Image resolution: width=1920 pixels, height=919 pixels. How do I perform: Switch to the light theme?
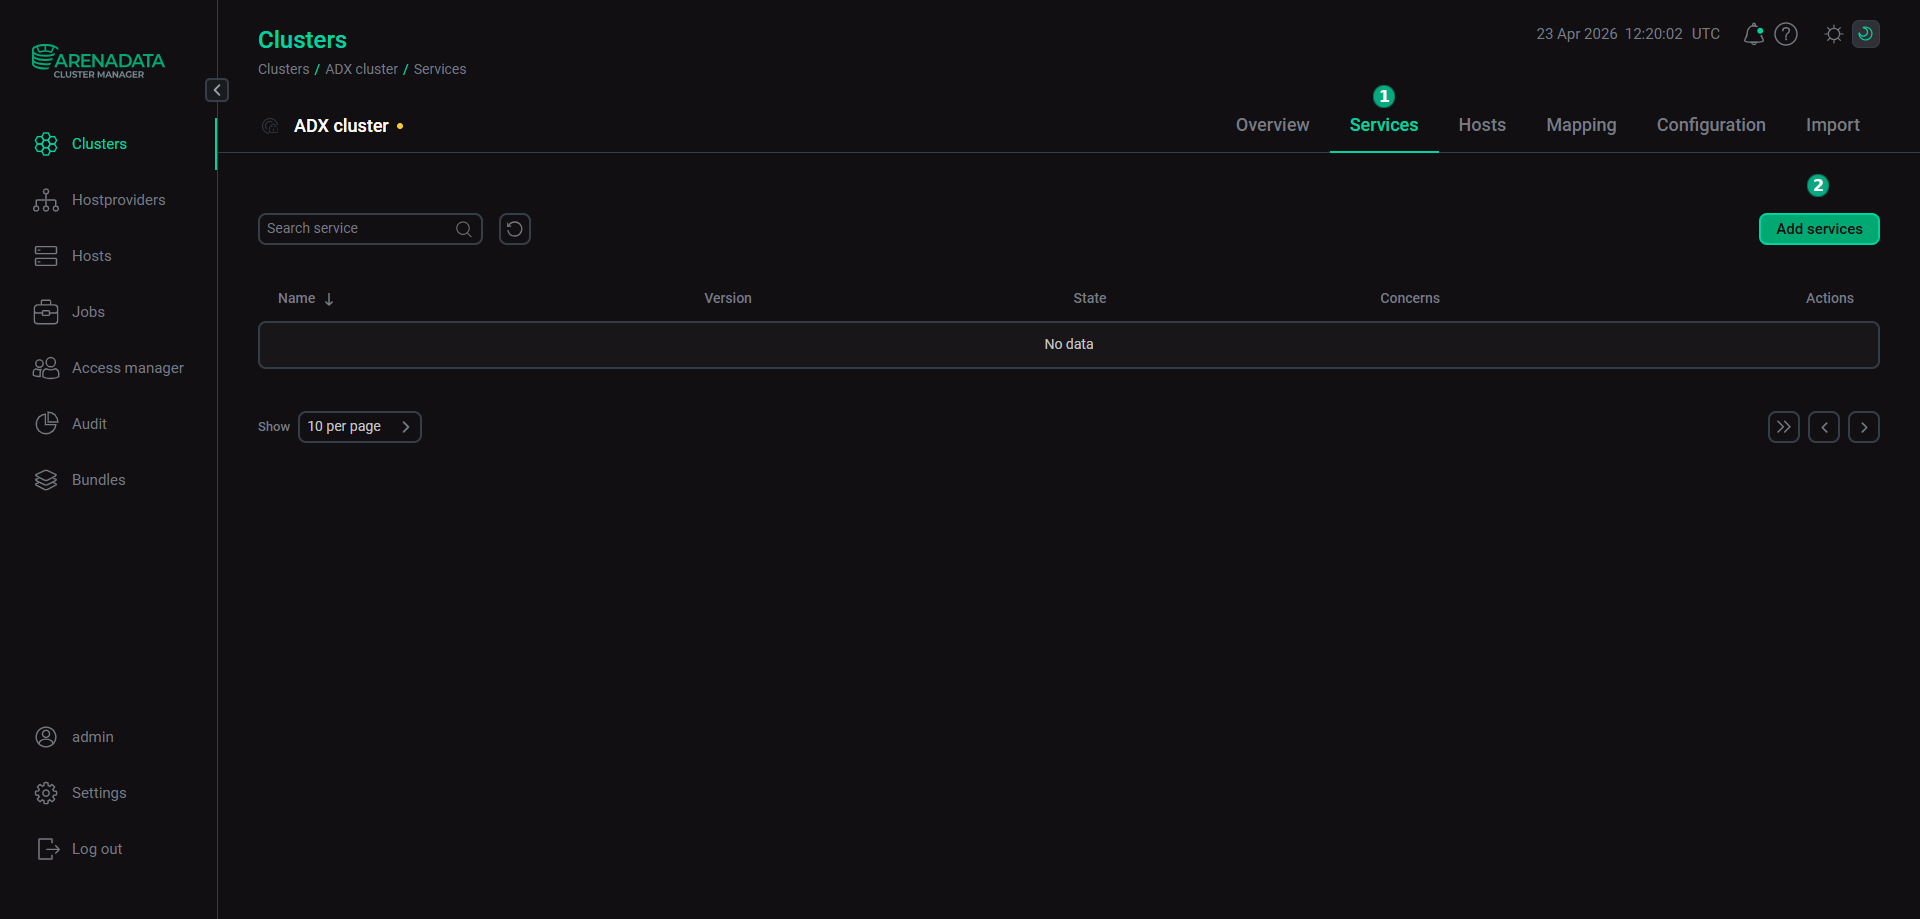(x=1834, y=34)
